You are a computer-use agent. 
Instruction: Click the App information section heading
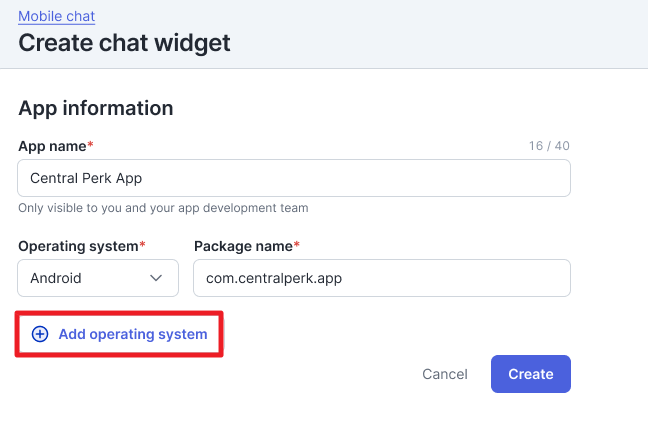pyautogui.click(x=96, y=108)
